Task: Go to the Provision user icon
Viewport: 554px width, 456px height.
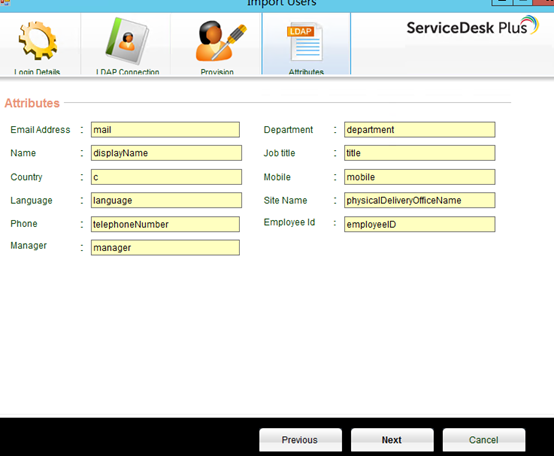Action: [x=220, y=41]
